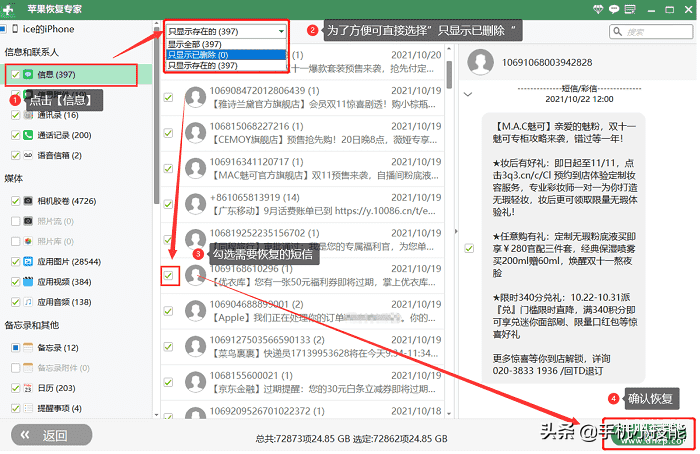Open the 【菜鸟裹裹】 delivery message row

tap(303, 347)
